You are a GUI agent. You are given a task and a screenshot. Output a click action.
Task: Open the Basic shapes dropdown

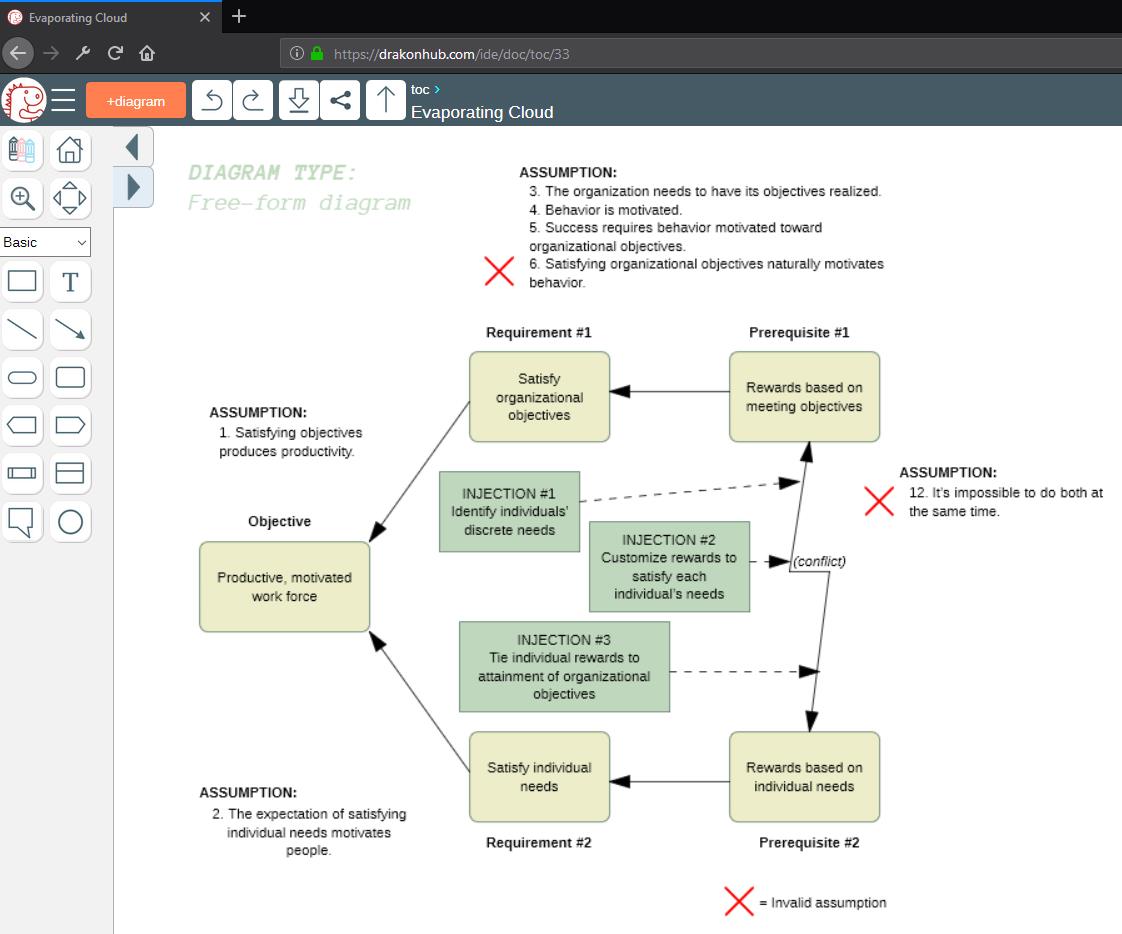coord(45,242)
